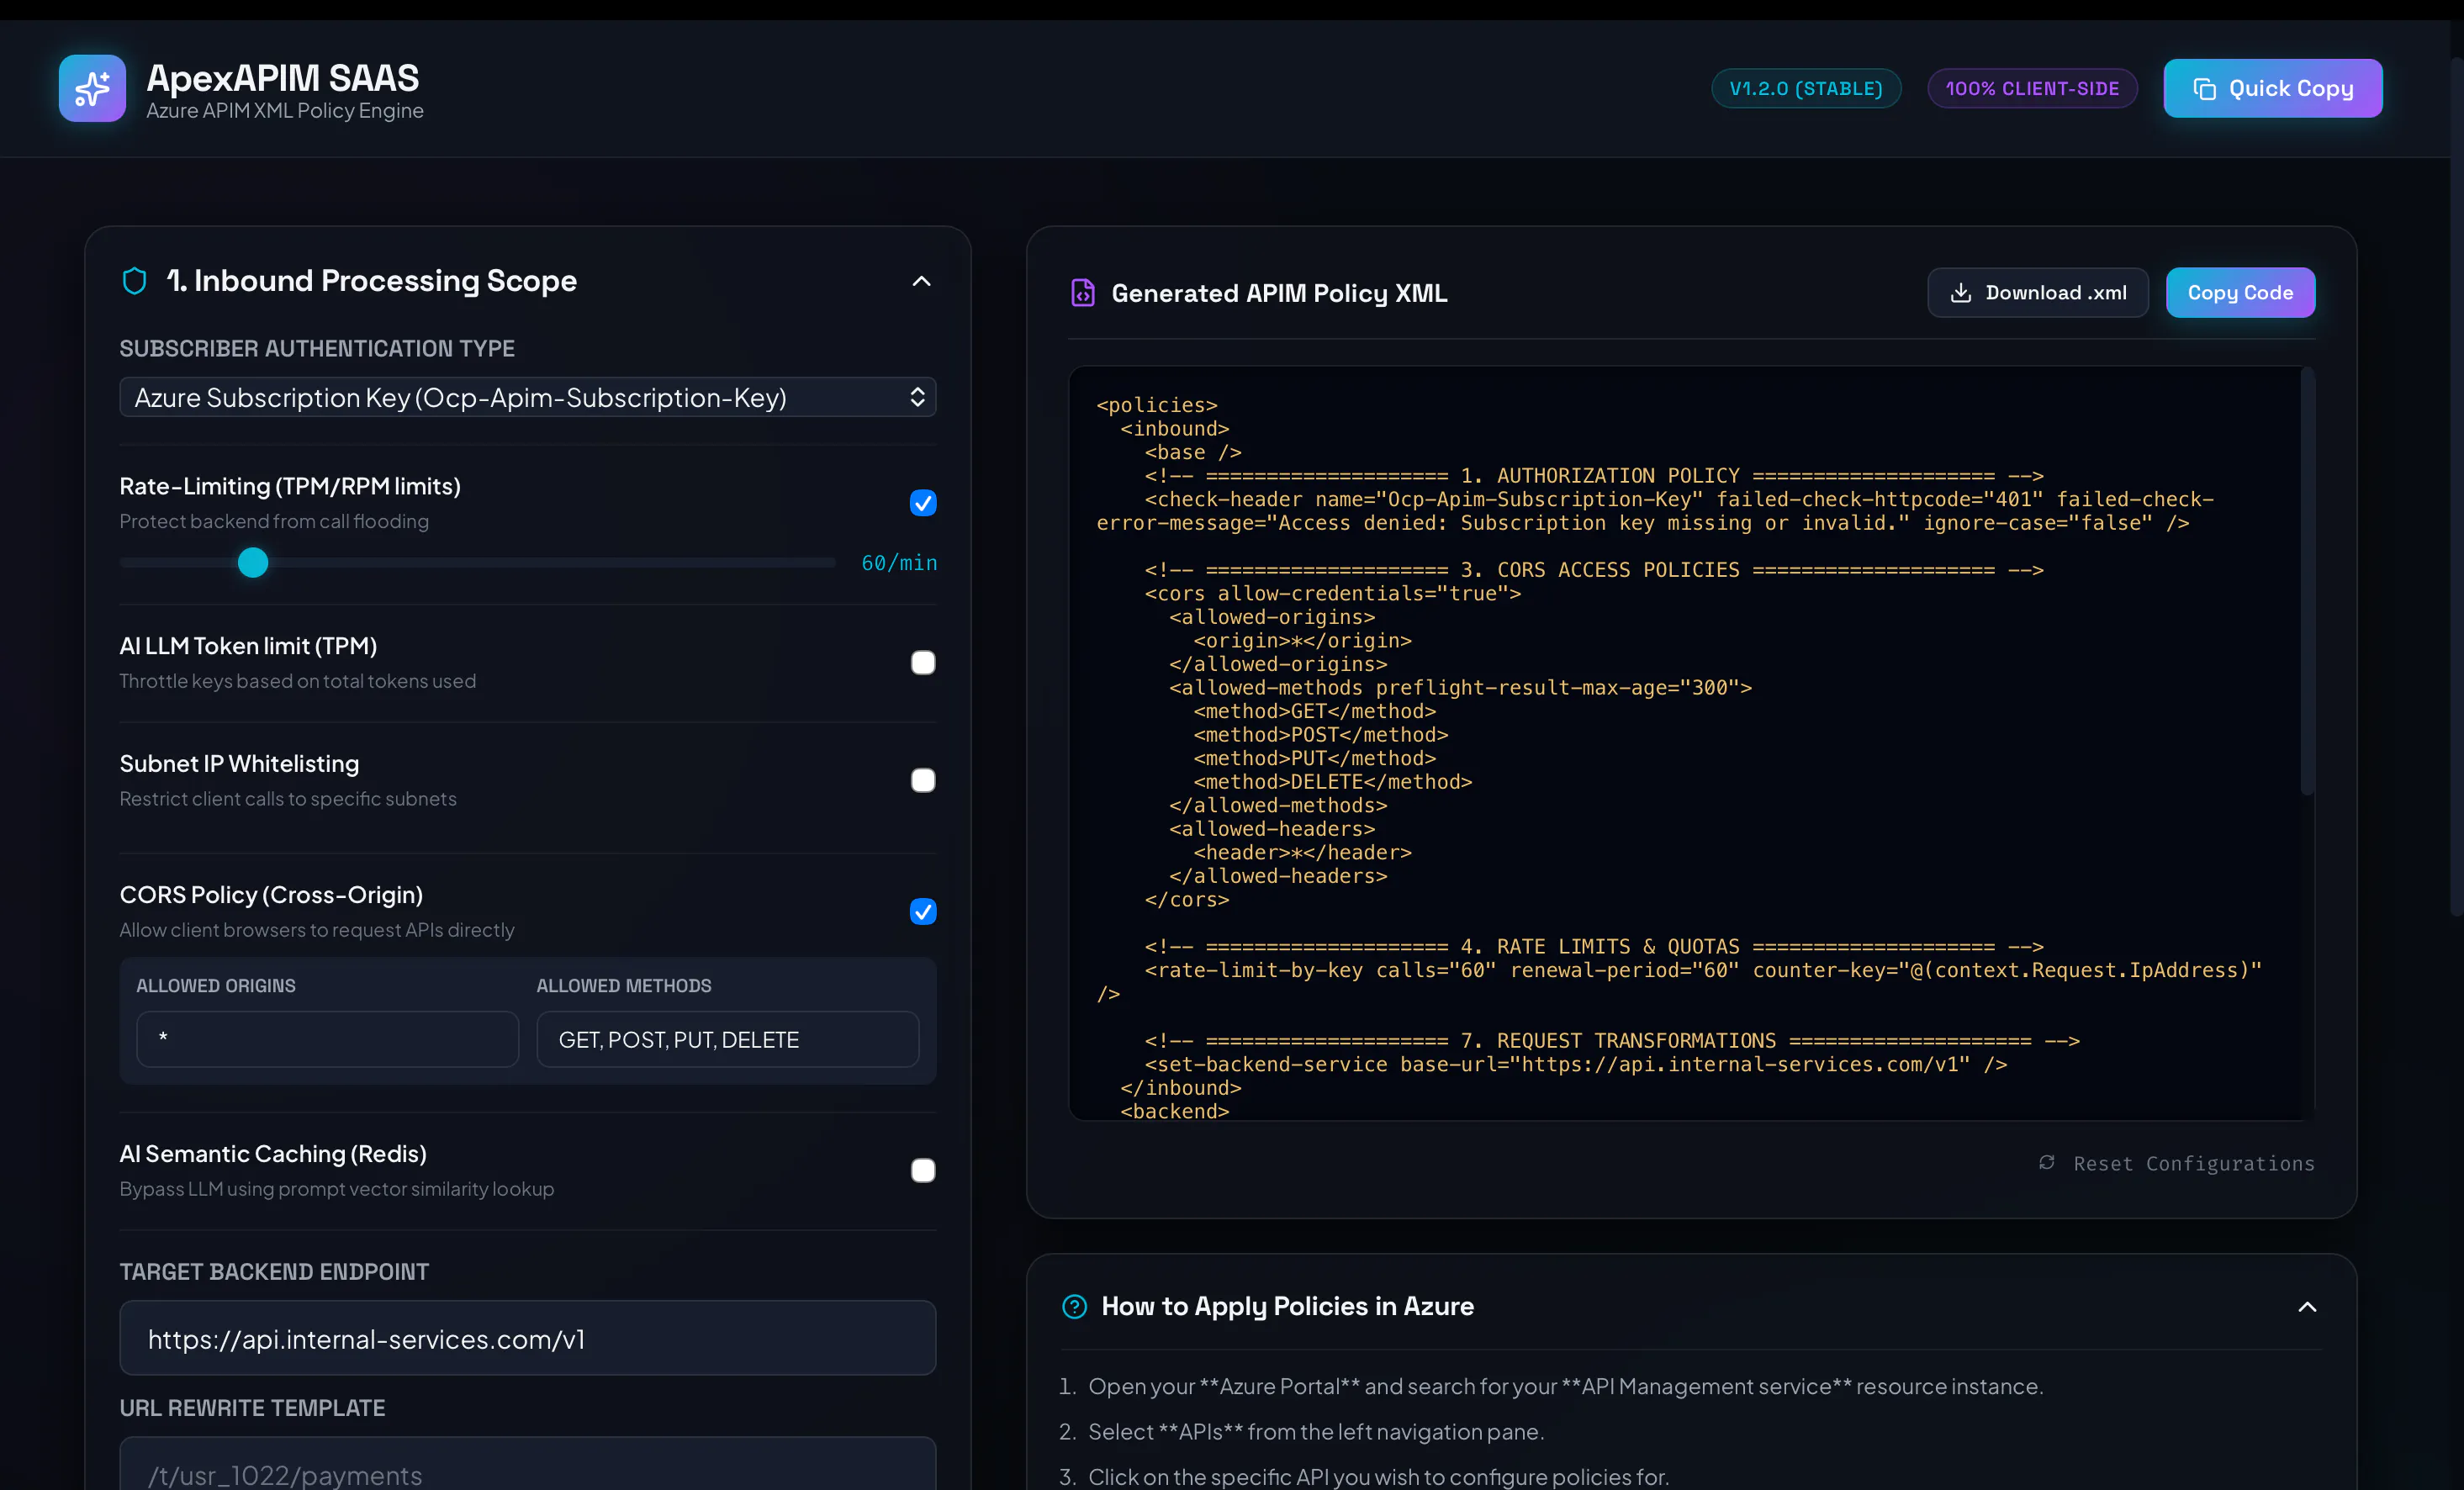Click the Allowed Origins input field
Screen dimensions: 2464x1490
coord(328,1039)
